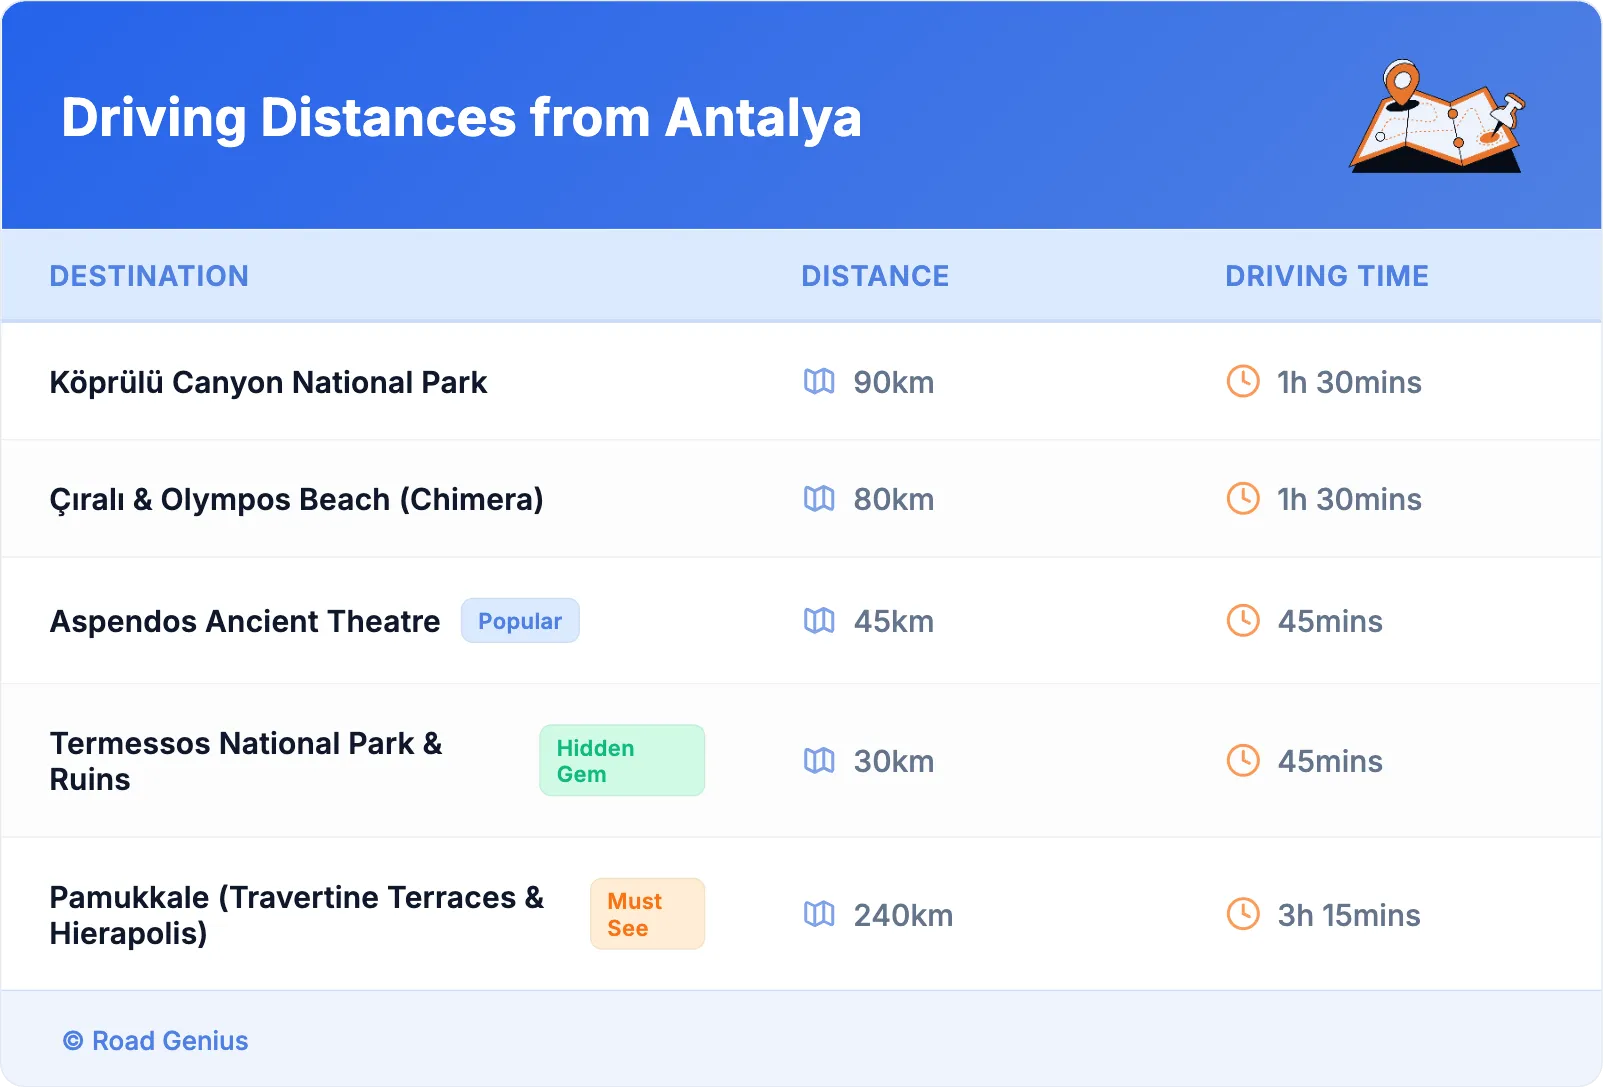Click clock icon next to 3h 15mins
The height and width of the screenshot is (1088, 1604).
[x=1243, y=913]
